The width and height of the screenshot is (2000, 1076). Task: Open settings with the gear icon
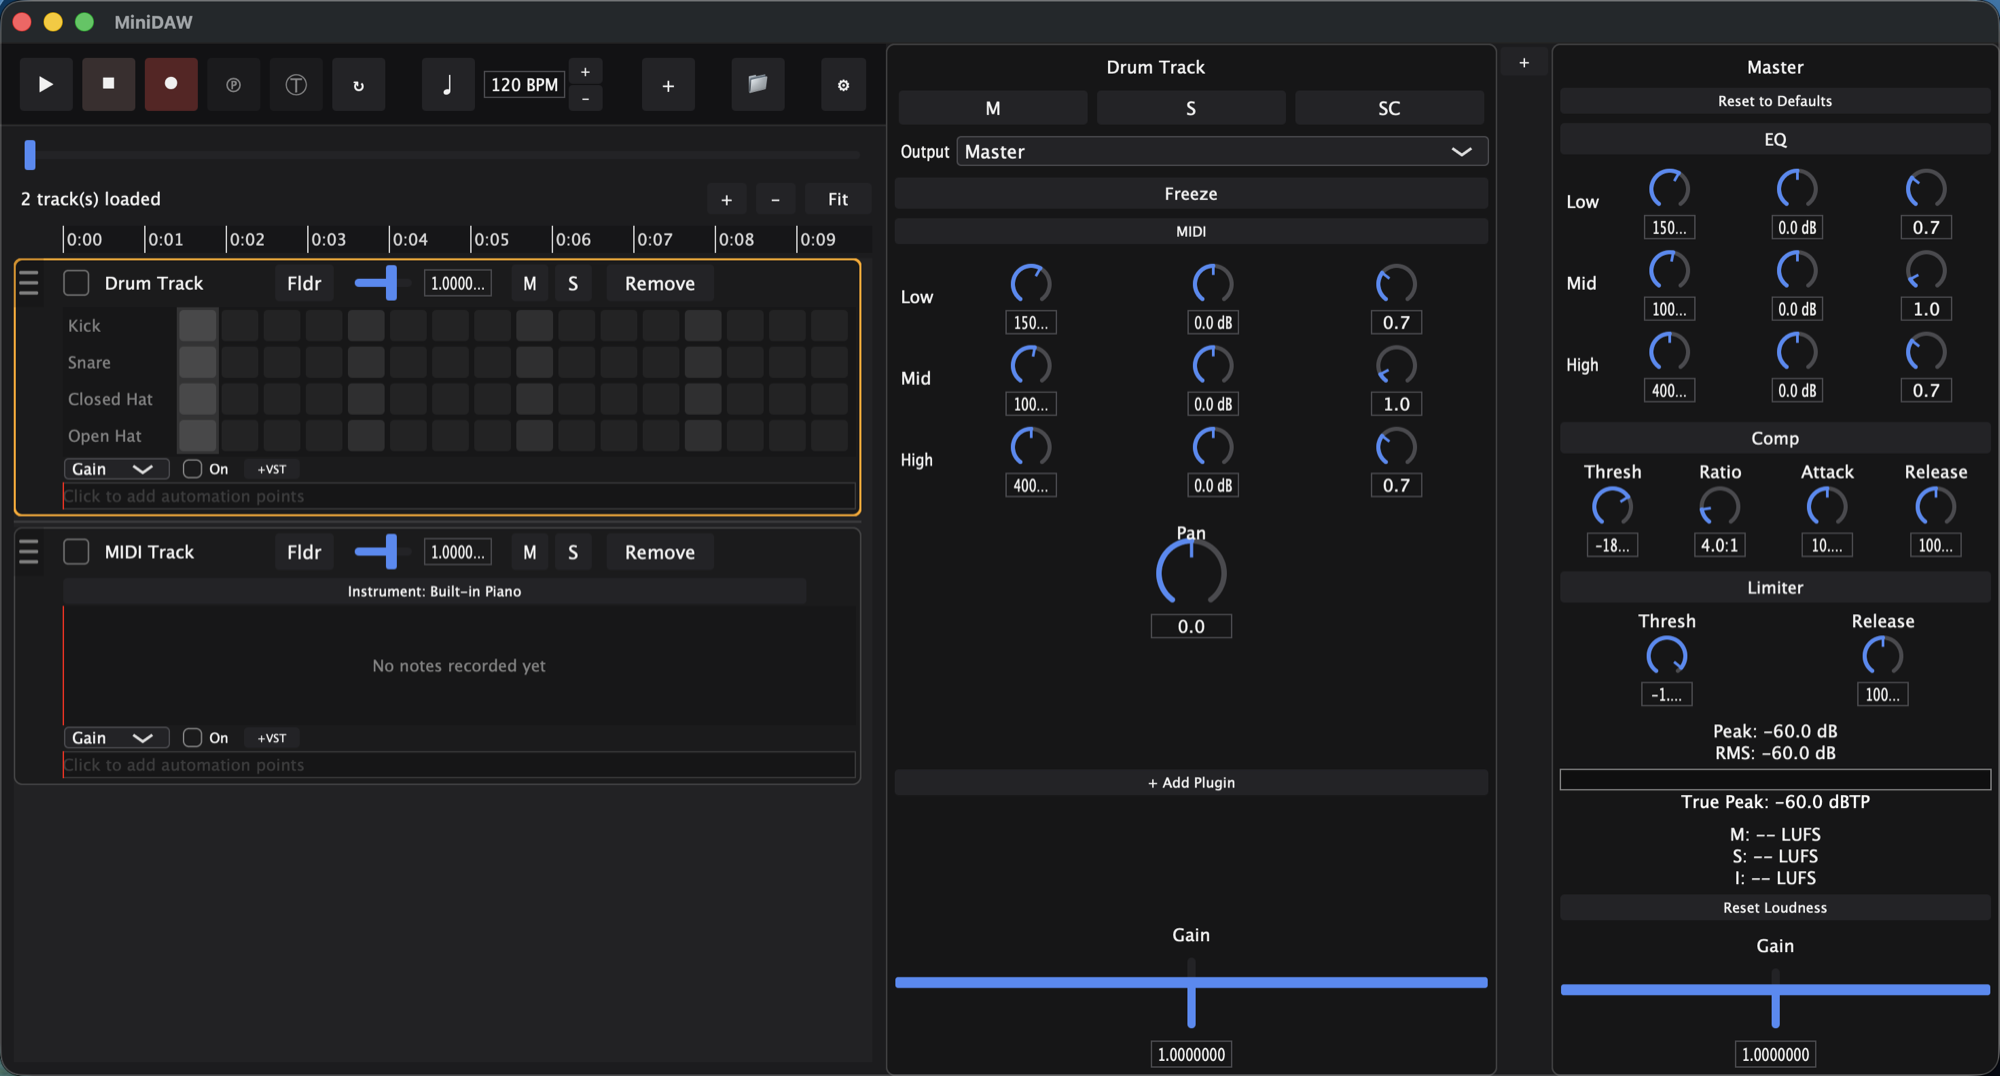coord(843,85)
